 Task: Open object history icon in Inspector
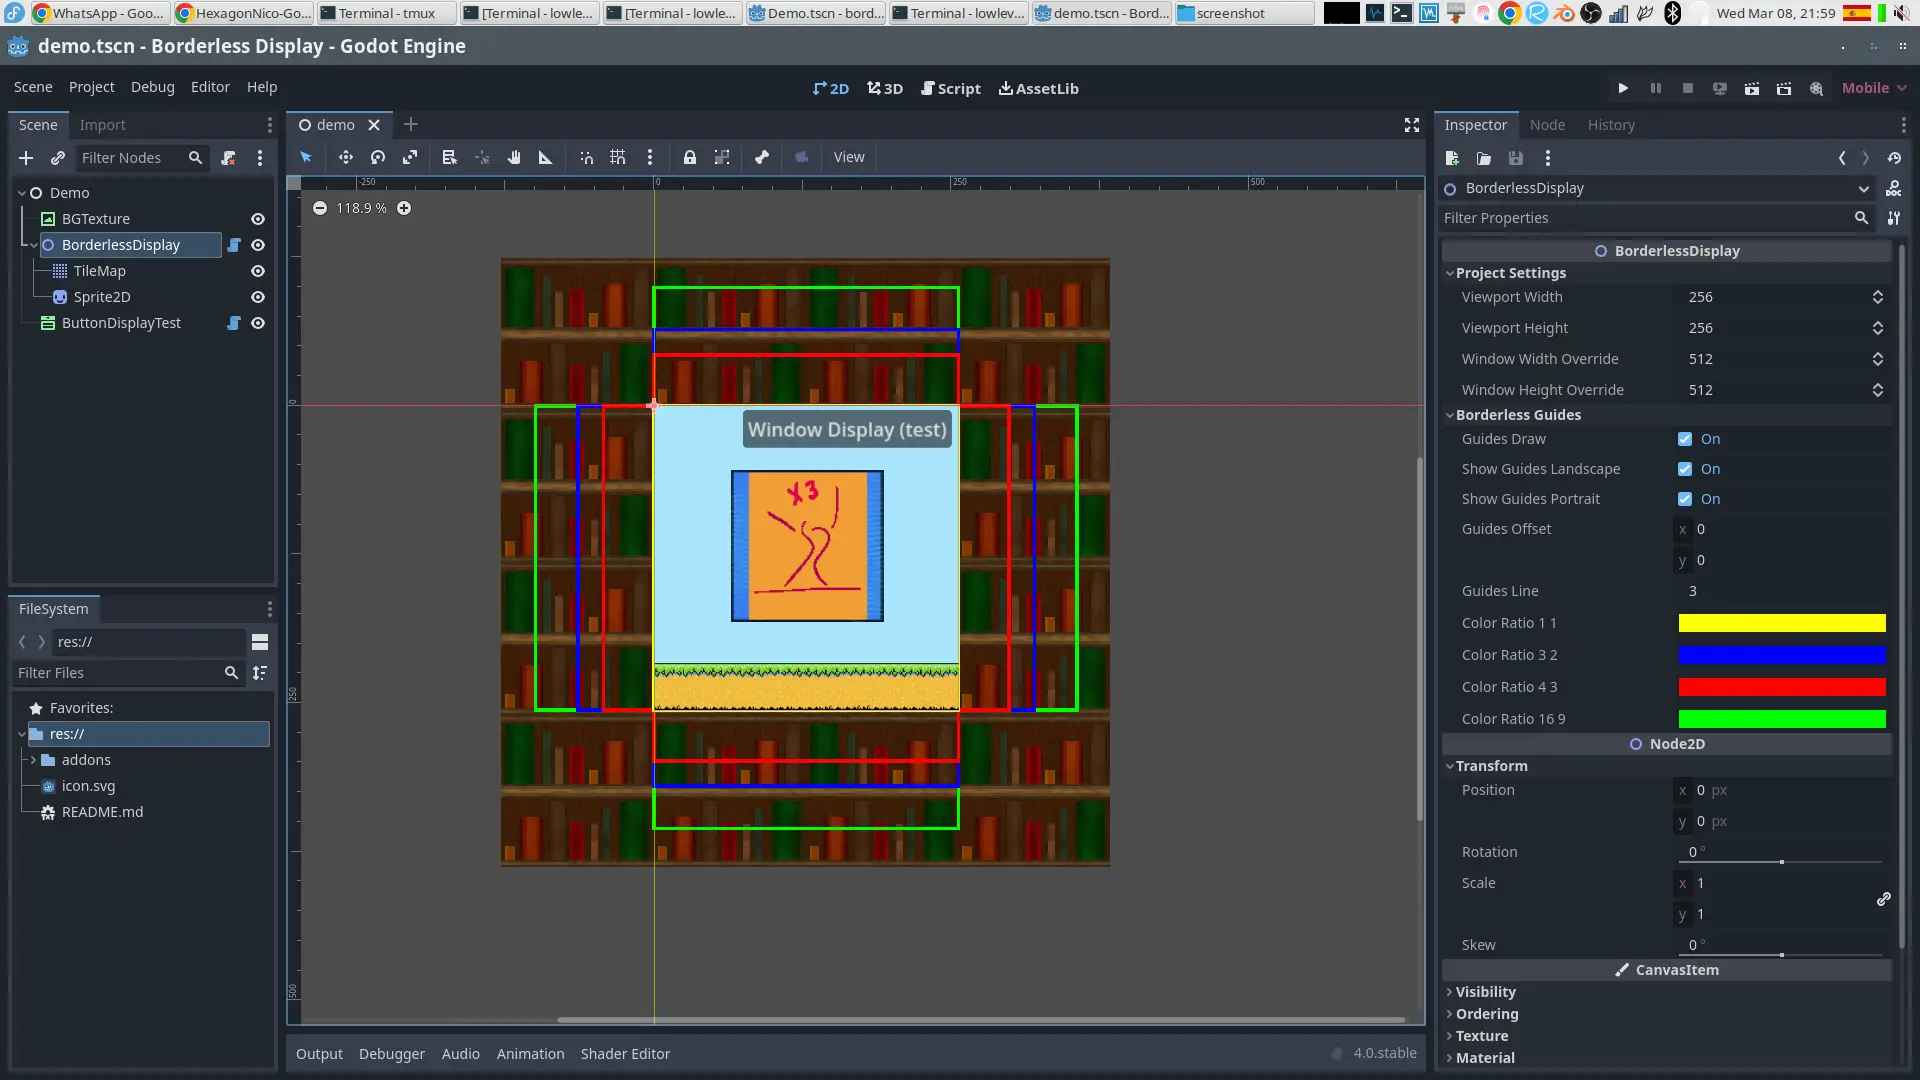[1894, 158]
